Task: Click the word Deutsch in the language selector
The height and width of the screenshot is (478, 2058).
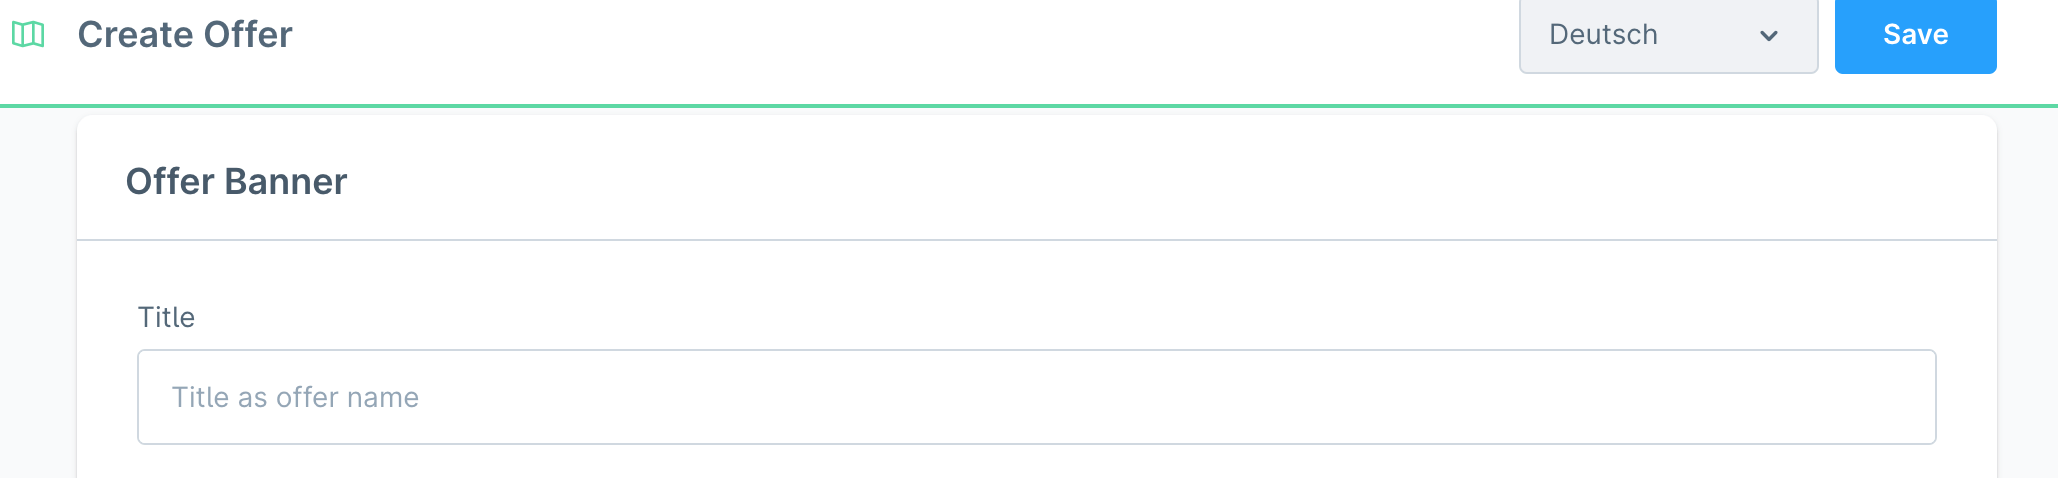Action: (1603, 35)
